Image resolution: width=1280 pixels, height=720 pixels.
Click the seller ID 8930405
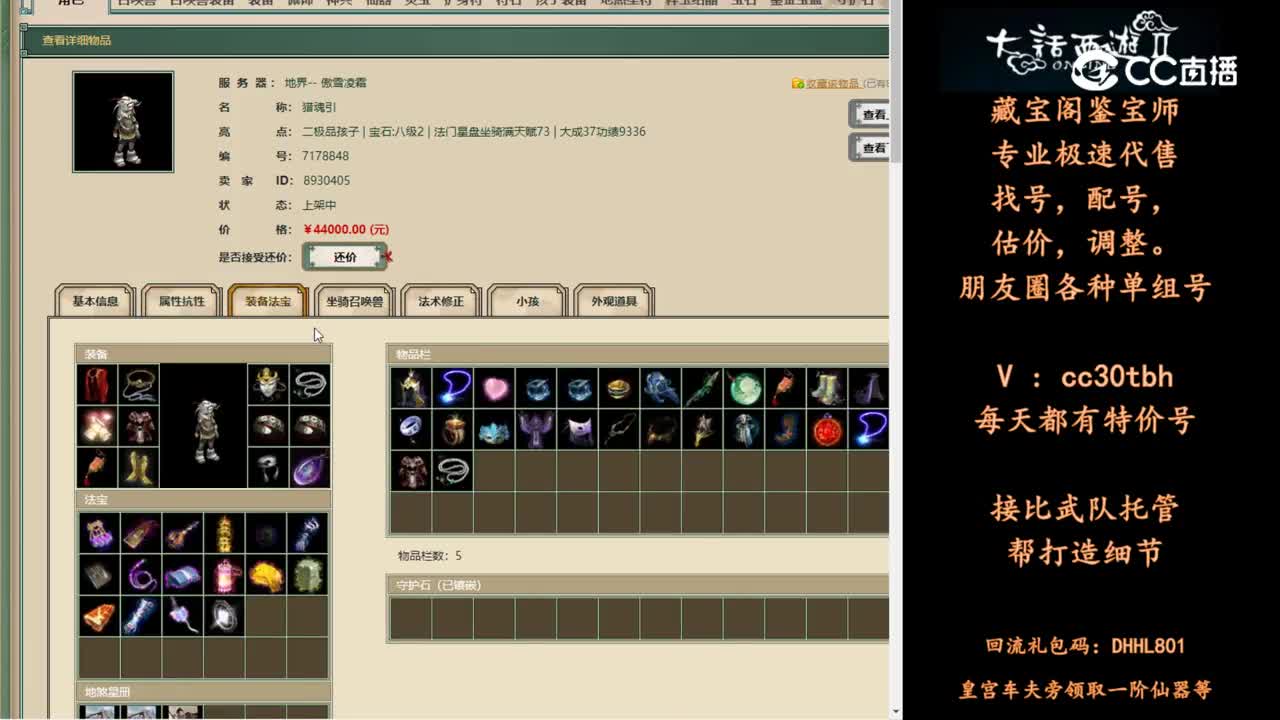click(326, 181)
